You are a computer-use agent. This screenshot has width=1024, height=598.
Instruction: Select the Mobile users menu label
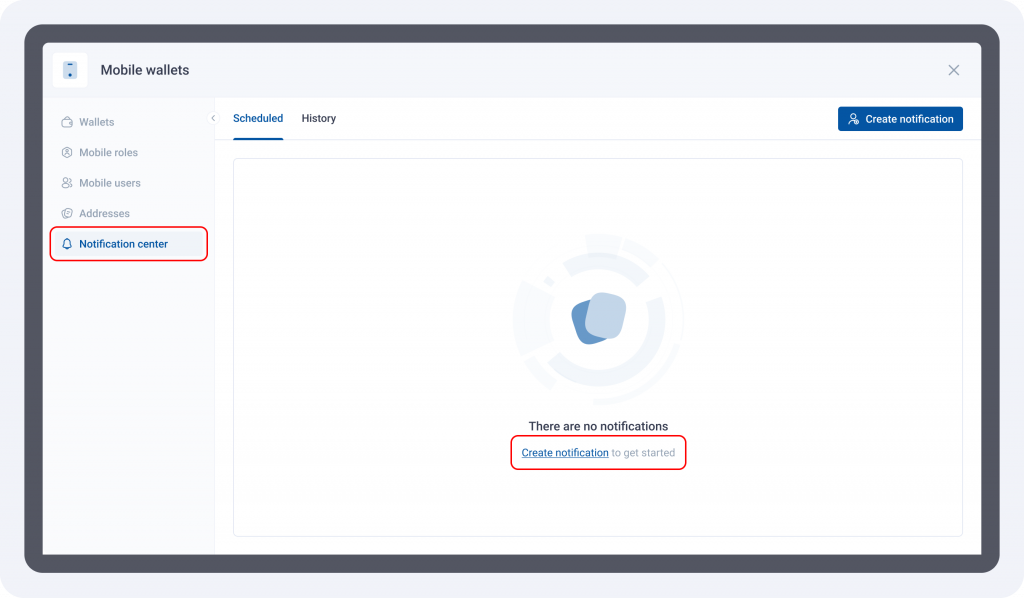pos(110,183)
